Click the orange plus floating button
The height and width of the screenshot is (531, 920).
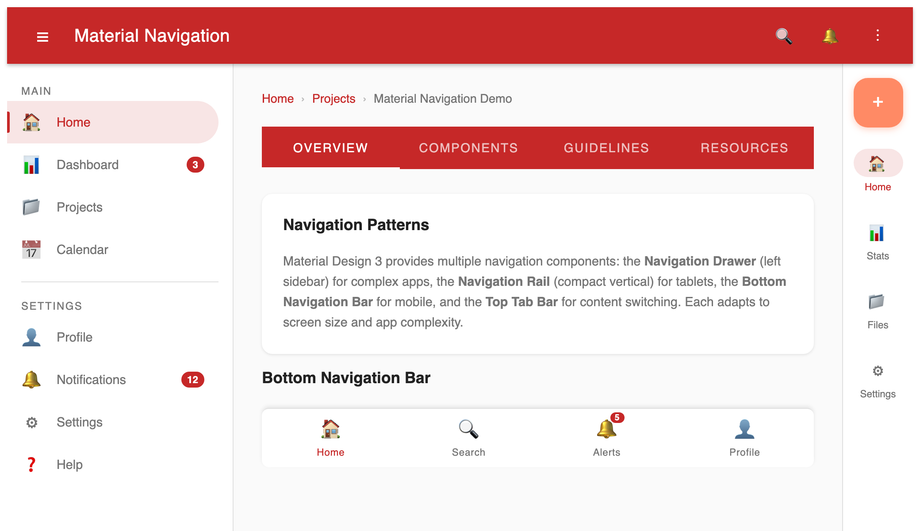click(878, 102)
